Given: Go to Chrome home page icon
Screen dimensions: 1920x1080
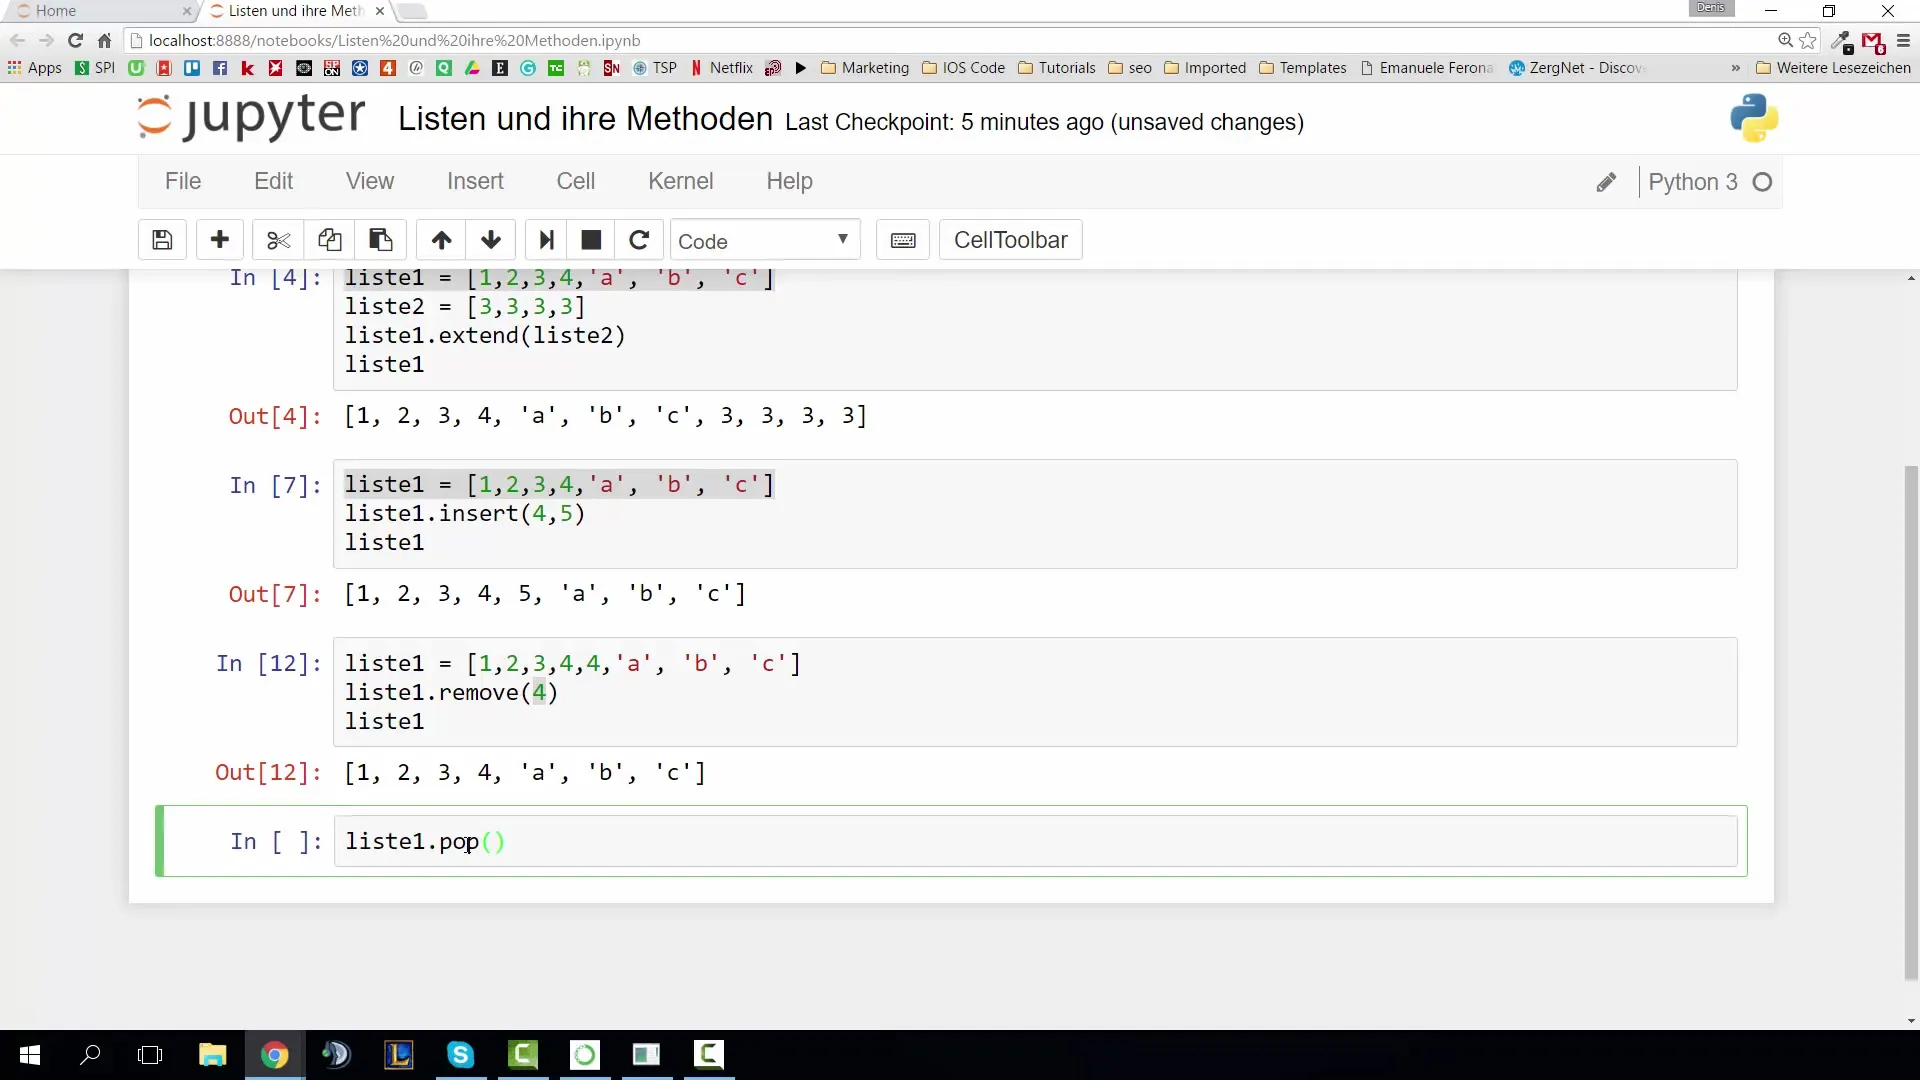Looking at the screenshot, I should tap(104, 40).
